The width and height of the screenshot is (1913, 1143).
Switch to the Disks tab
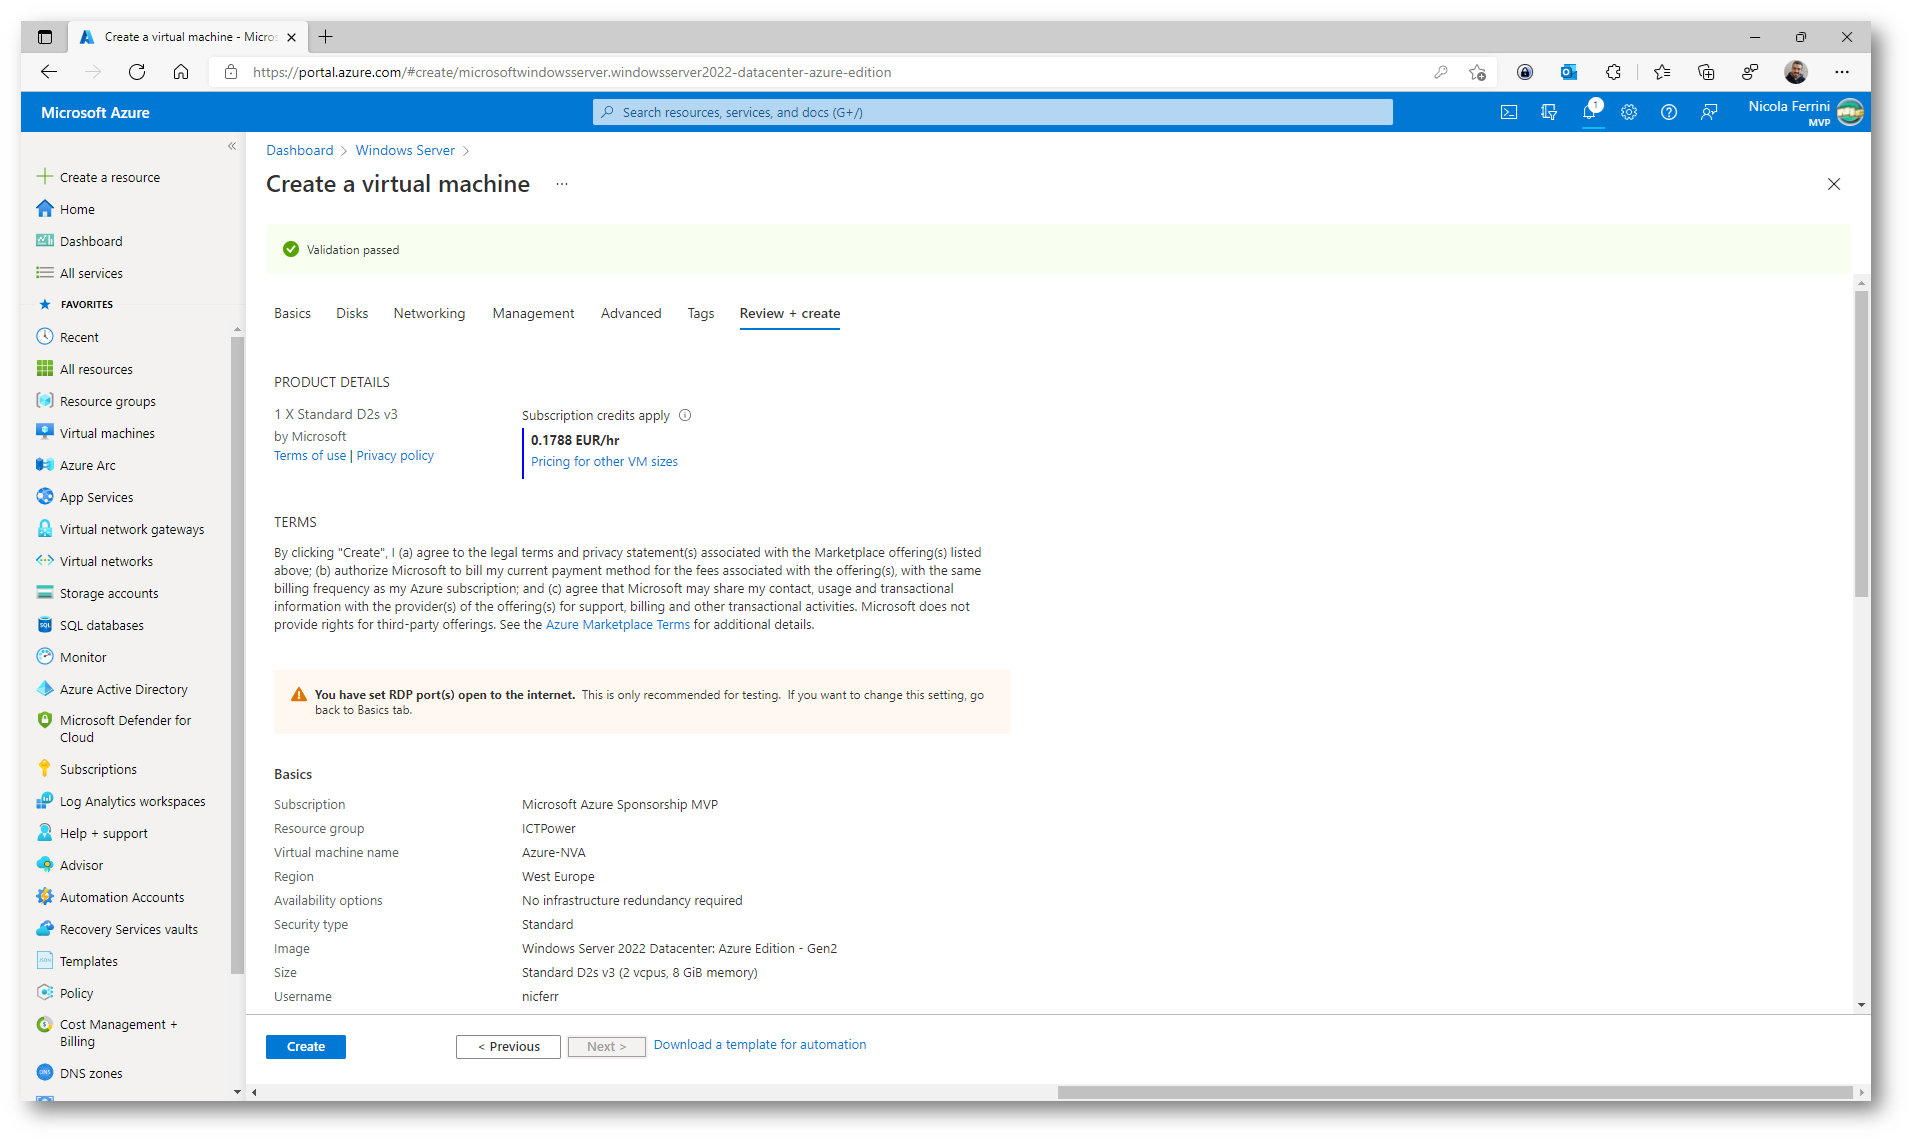pos(352,313)
